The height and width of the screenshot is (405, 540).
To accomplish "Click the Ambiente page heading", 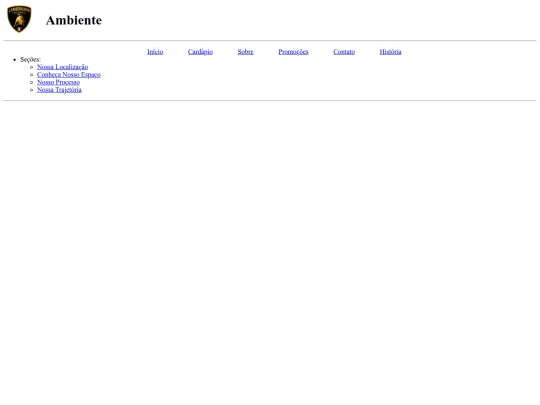I will coord(74,20).
